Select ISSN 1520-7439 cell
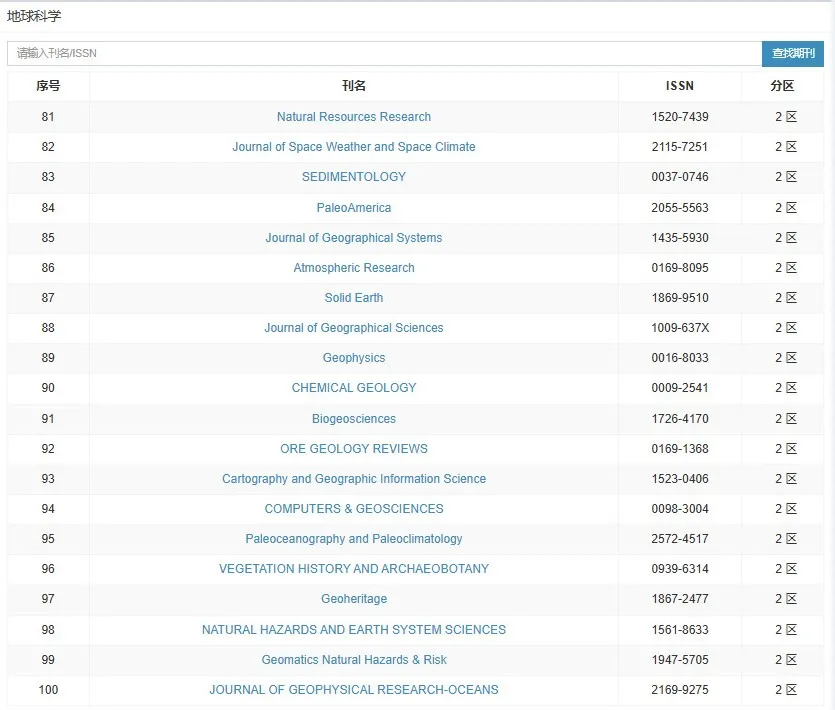The image size is (835, 710). pos(680,117)
